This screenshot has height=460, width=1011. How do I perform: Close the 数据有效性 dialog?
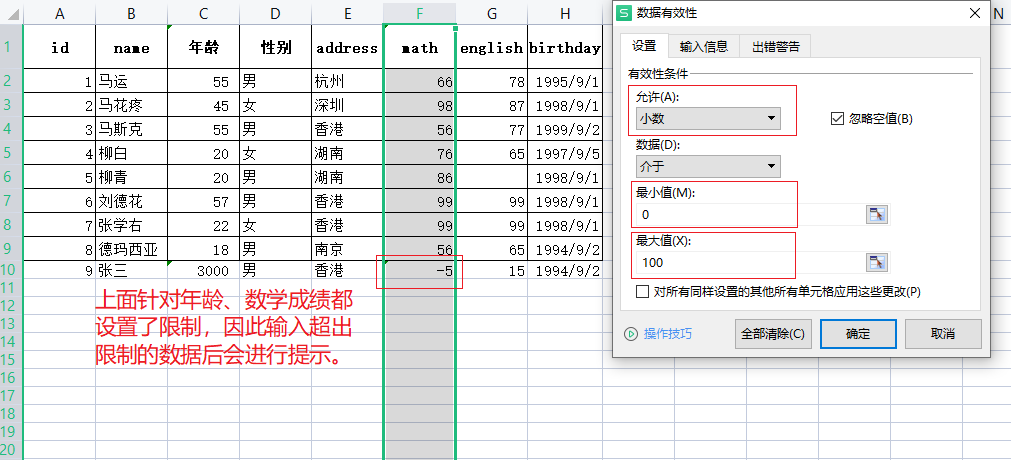coord(975,13)
